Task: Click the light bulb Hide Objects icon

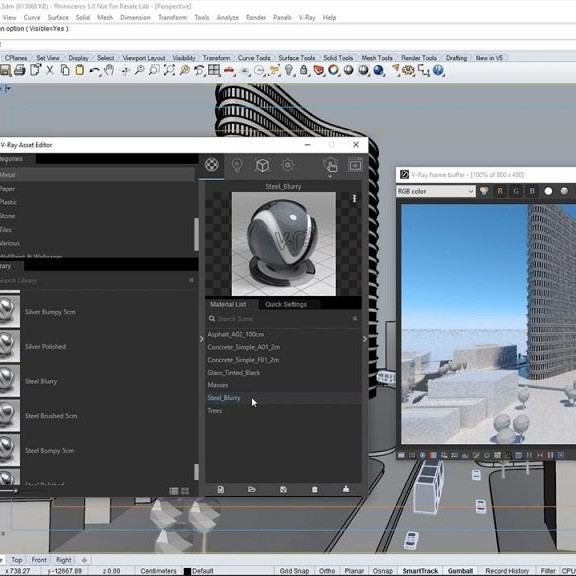Action: coord(289,70)
